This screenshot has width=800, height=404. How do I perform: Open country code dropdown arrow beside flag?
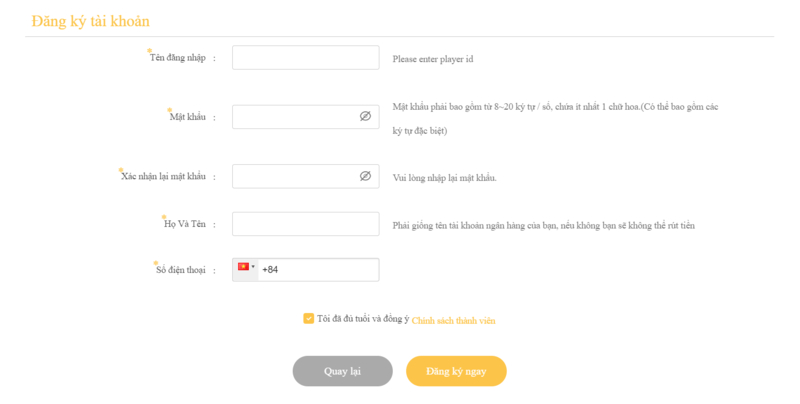pyautogui.click(x=253, y=266)
